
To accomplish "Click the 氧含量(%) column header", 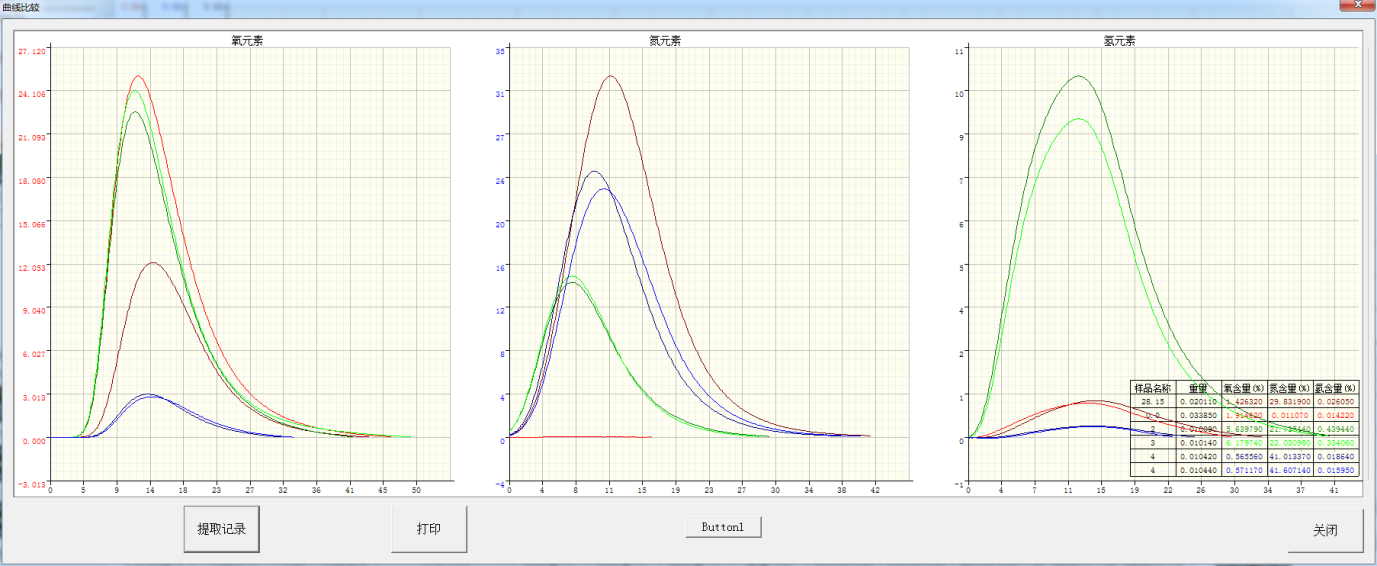I will [x=1244, y=387].
